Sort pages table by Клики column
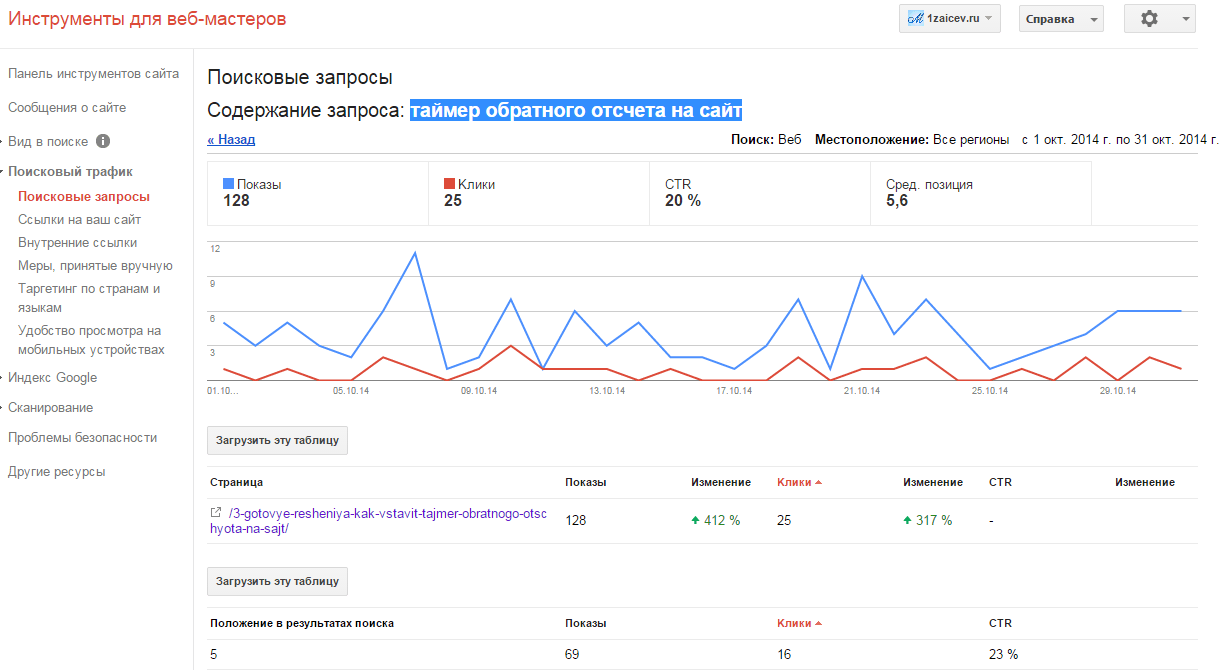 click(x=798, y=482)
